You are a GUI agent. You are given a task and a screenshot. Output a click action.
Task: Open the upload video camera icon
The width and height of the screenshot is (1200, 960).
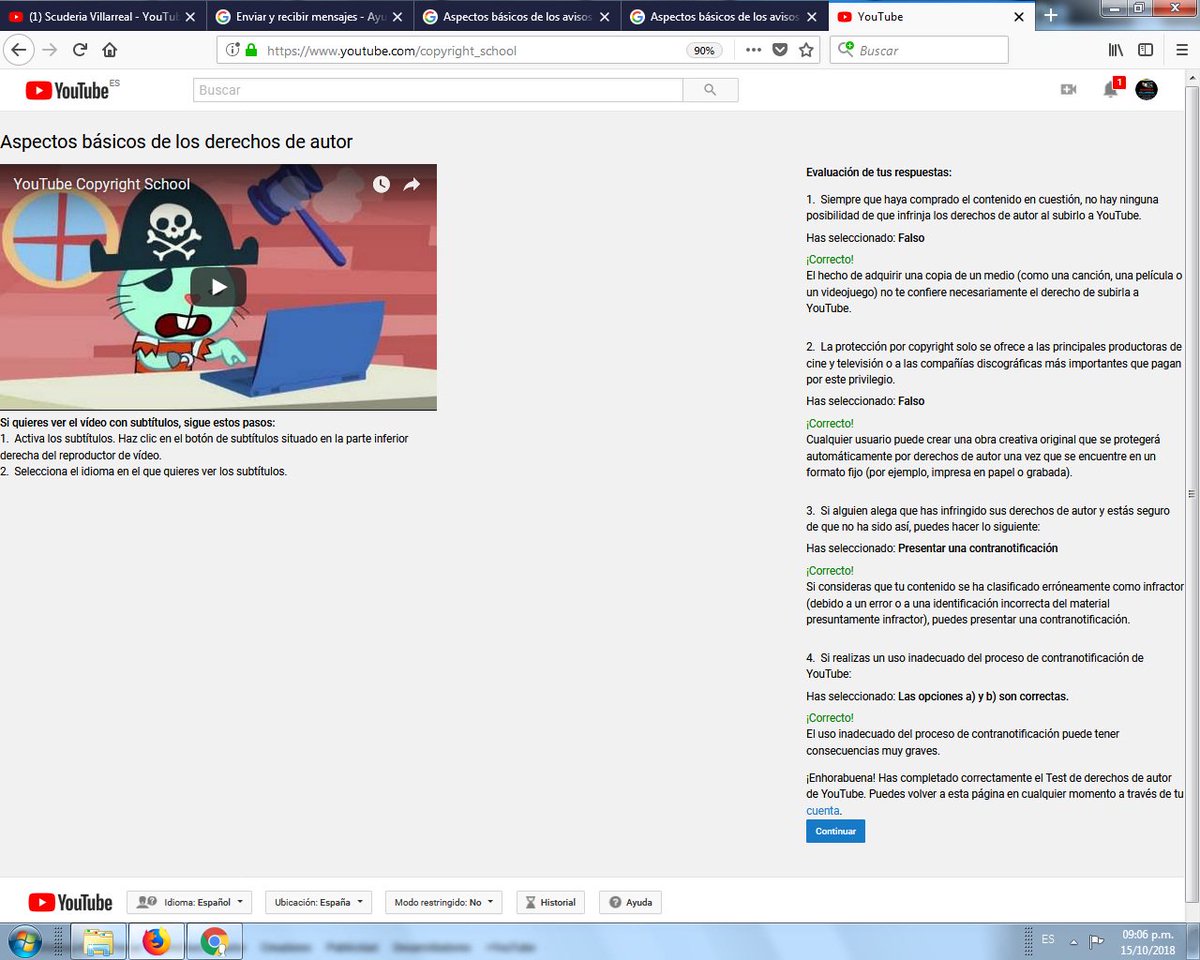click(1068, 90)
